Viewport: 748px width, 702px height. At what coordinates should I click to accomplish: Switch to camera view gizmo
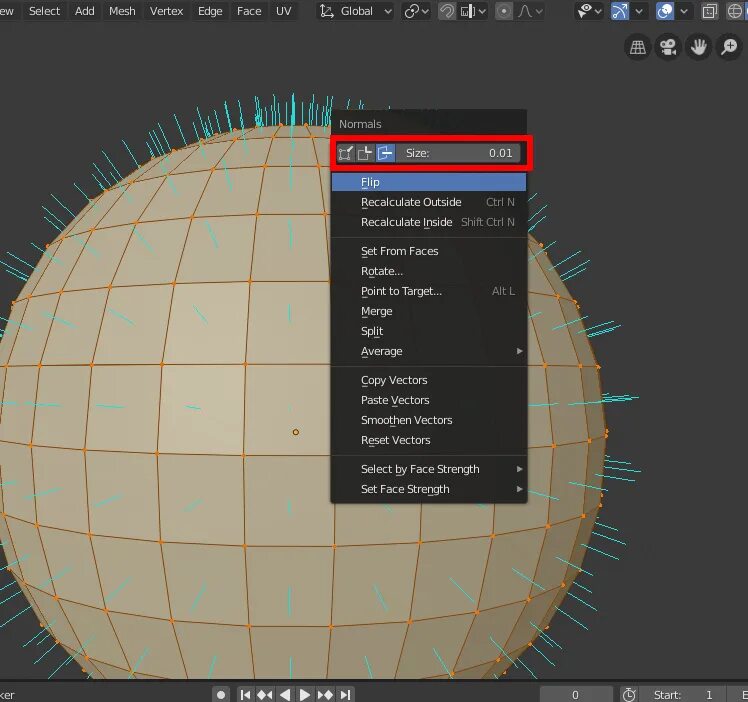click(668, 47)
